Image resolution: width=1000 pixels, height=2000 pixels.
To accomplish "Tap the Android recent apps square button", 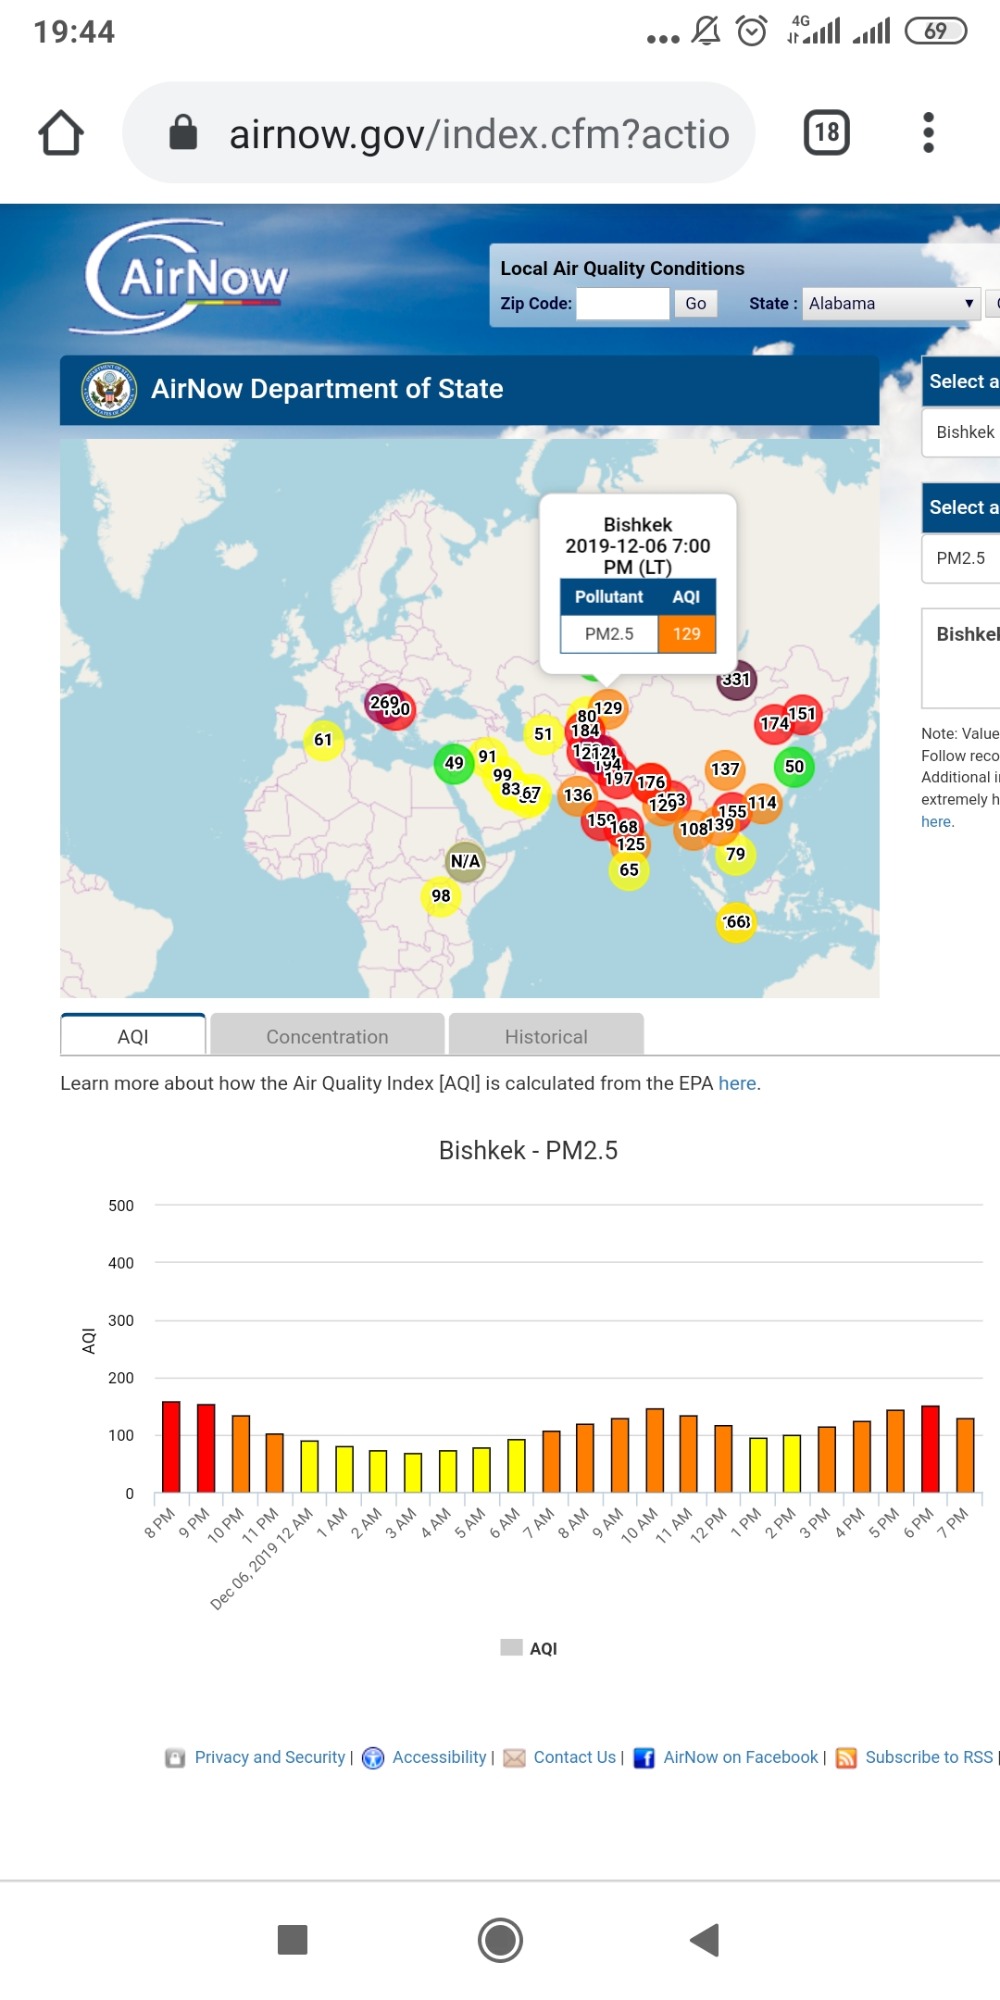I will (292, 1940).
